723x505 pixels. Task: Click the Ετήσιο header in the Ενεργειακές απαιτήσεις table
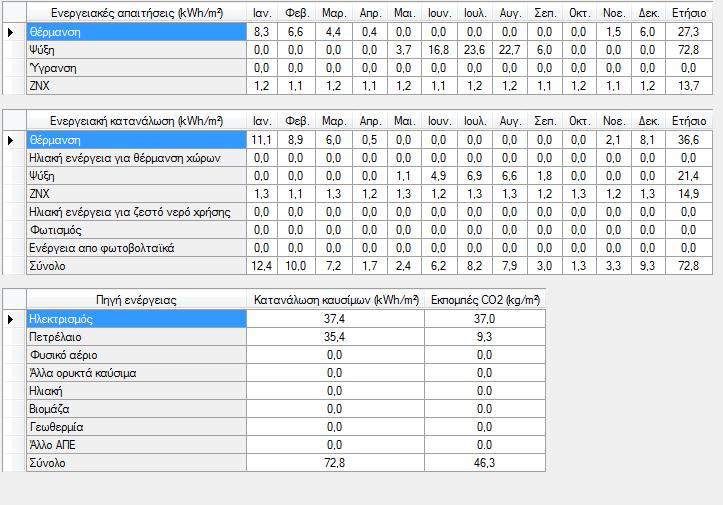[x=689, y=13]
